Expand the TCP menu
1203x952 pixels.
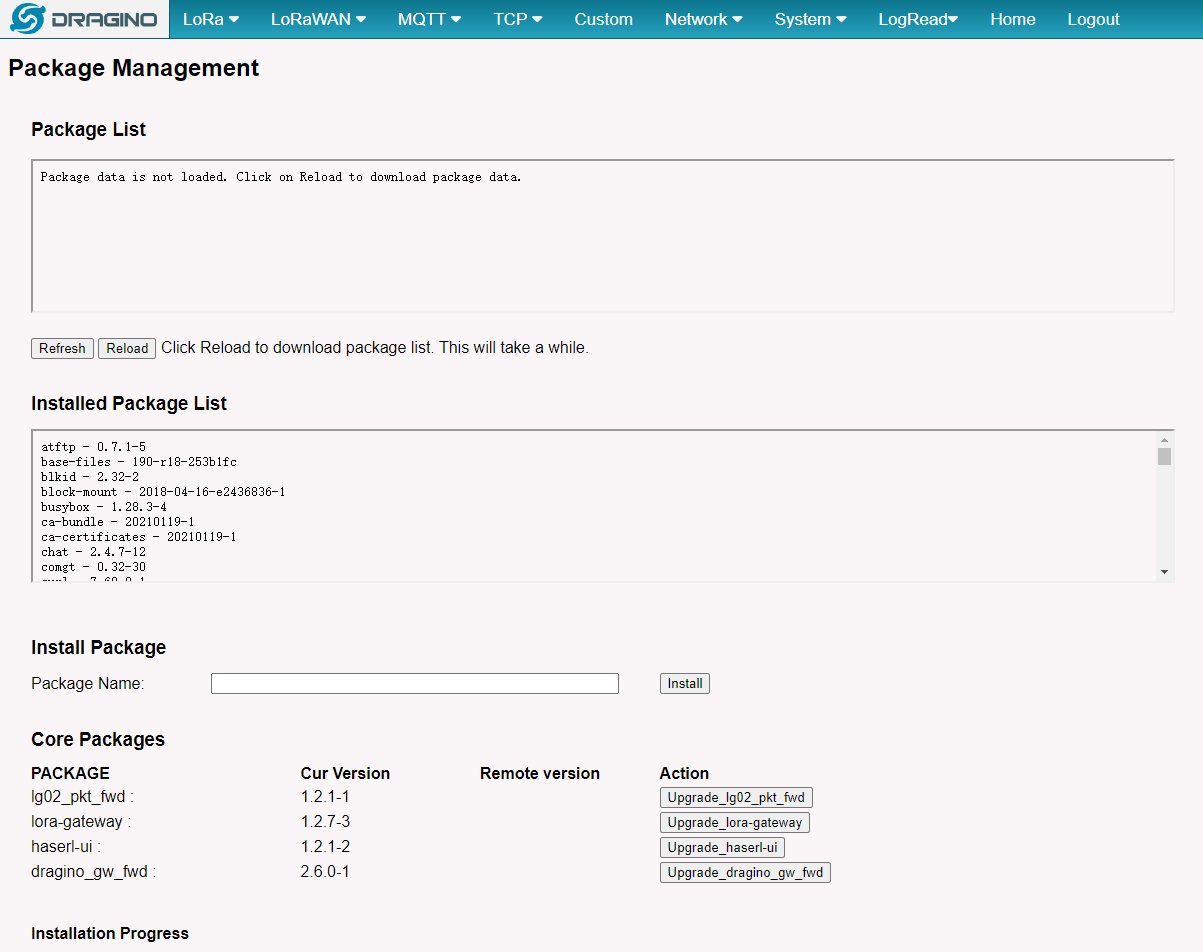coord(518,19)
